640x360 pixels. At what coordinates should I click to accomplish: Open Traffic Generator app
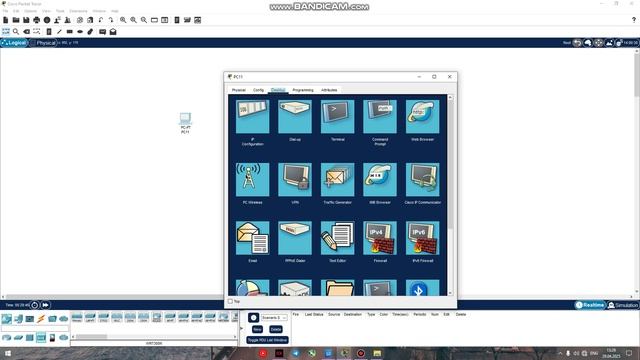point(338,180)
